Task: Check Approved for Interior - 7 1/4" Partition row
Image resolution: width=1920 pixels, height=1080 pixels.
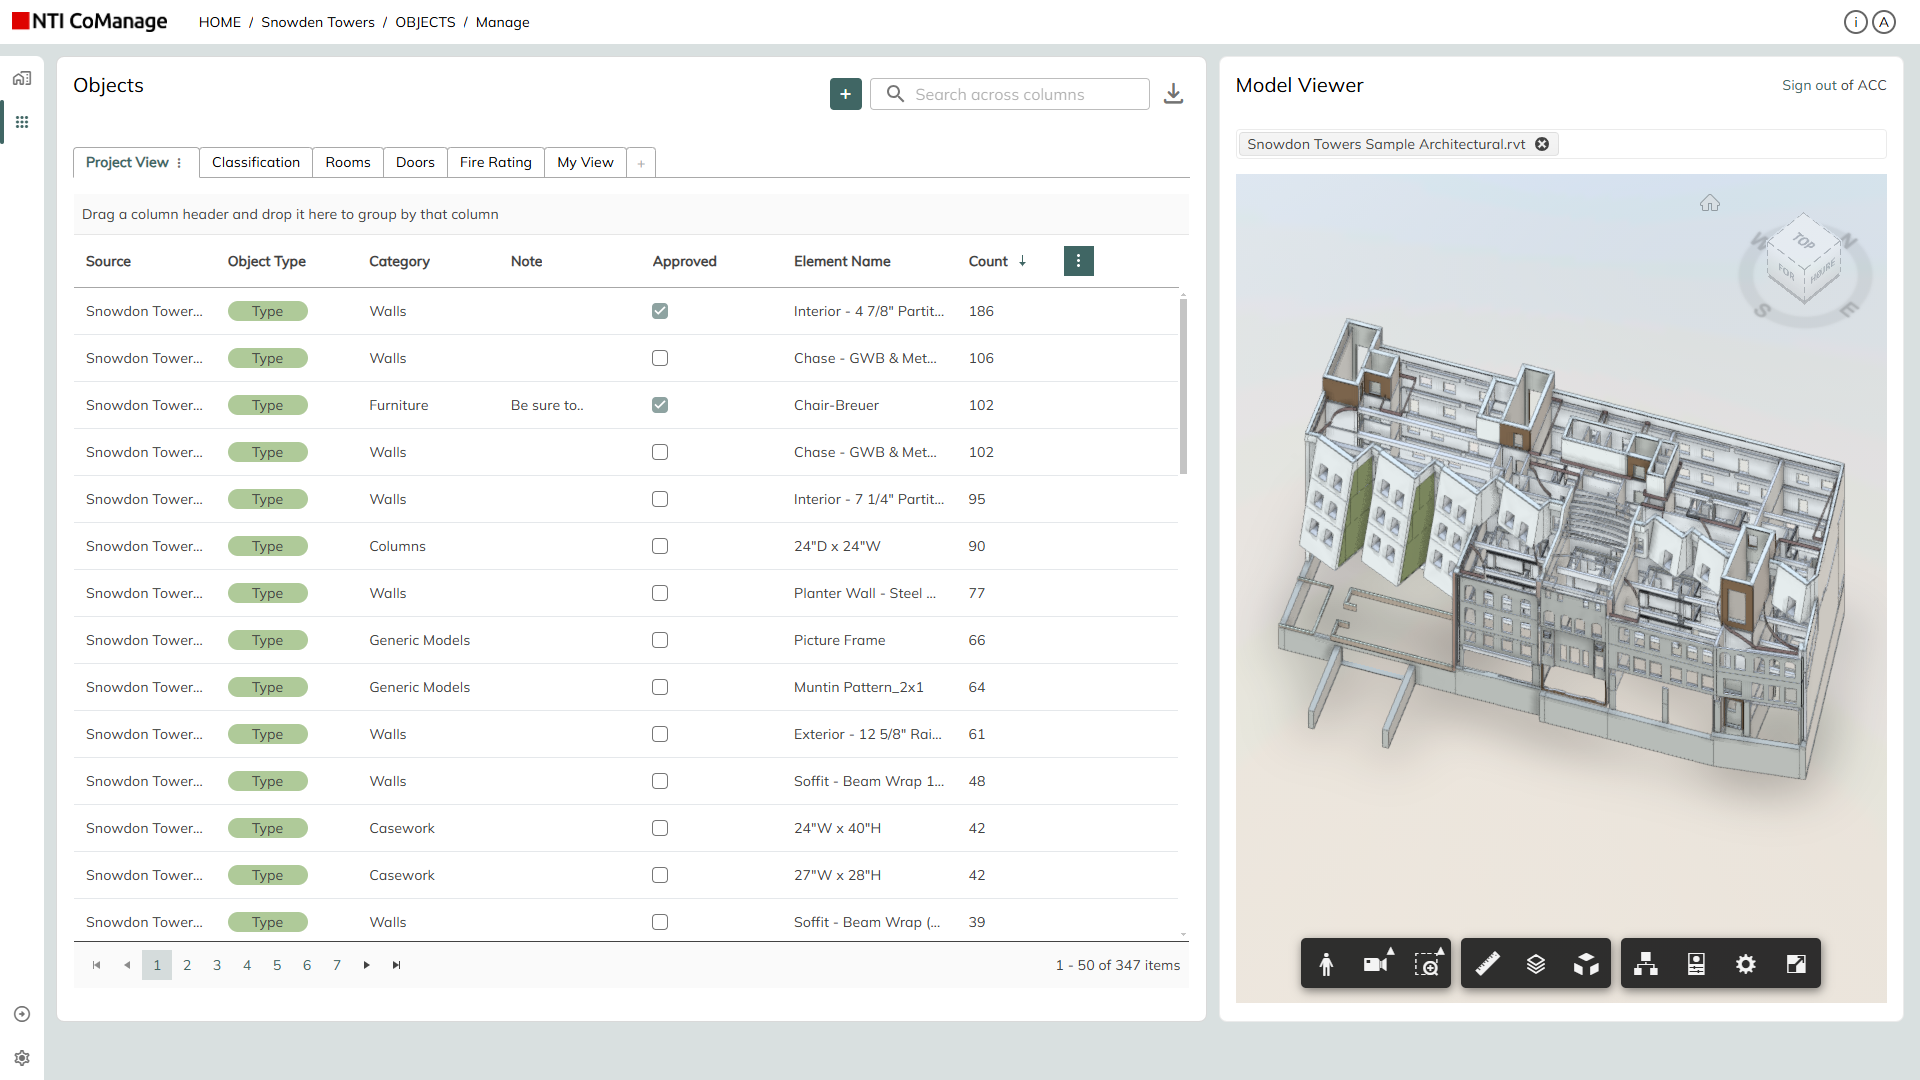Action: (x=660, y=499)
